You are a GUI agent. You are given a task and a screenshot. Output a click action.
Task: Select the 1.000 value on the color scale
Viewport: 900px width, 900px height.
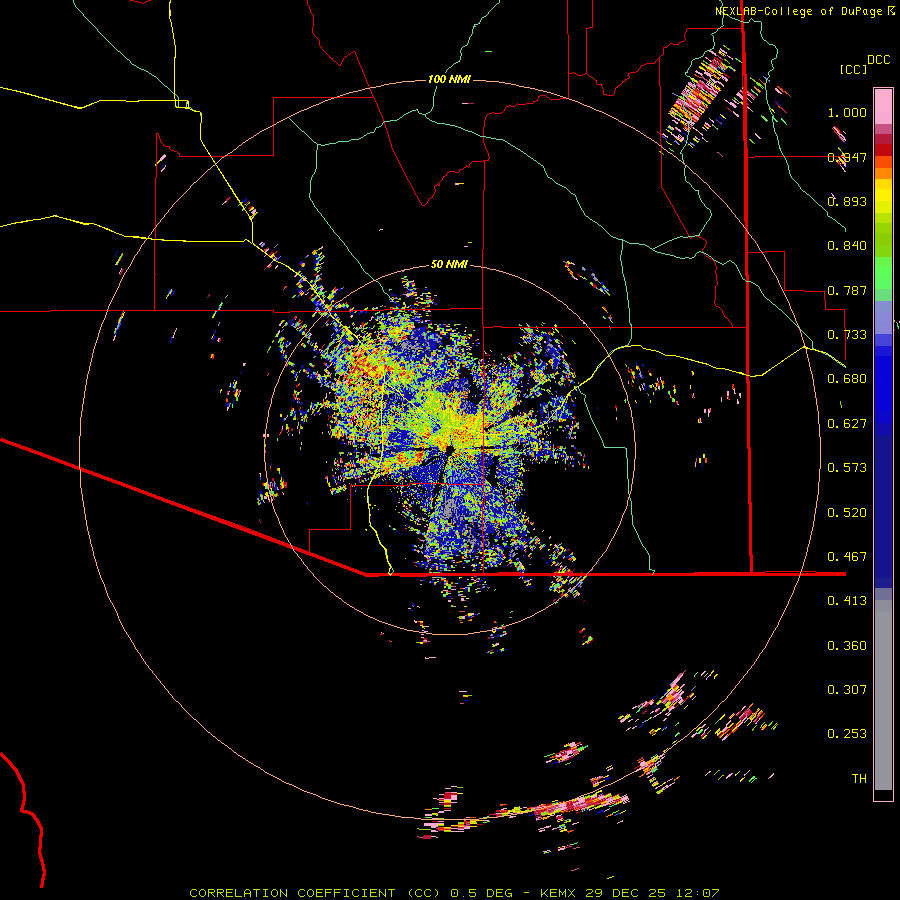coord(847,112)
